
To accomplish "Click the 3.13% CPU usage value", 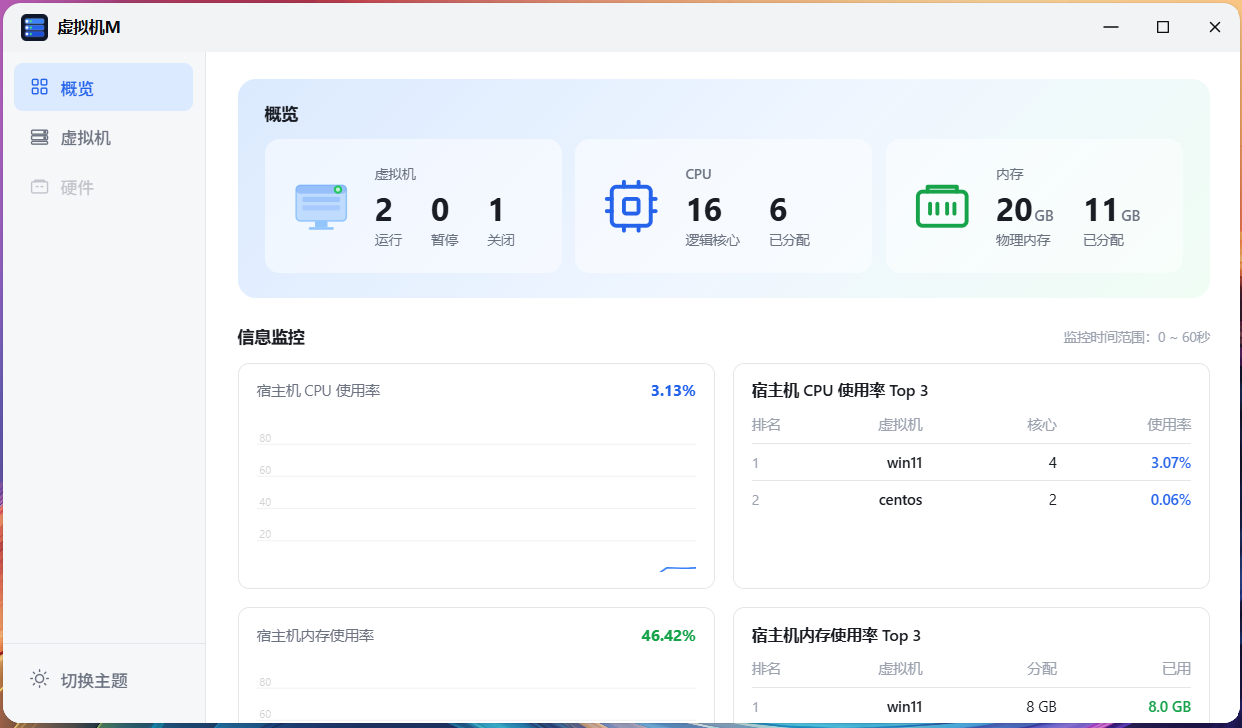I will (x=672, y=391).
